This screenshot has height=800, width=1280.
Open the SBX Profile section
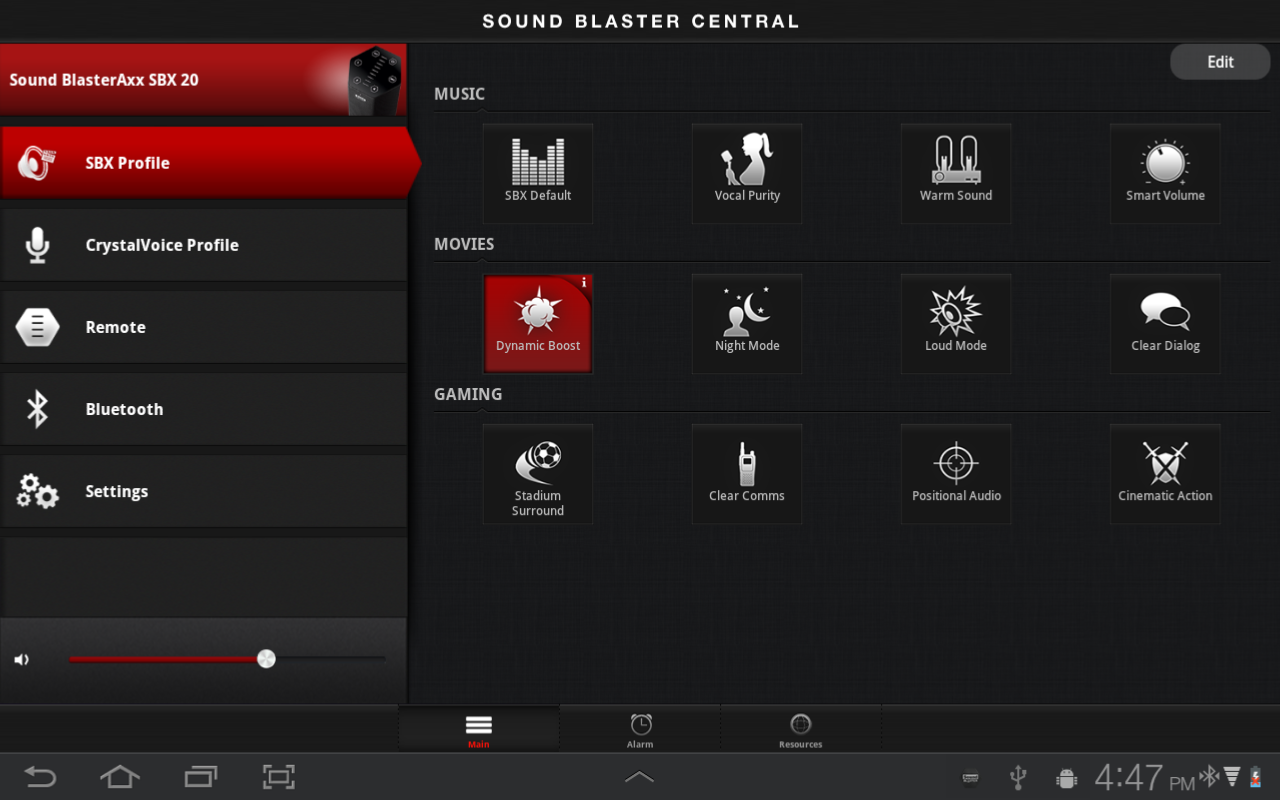tap(204, 163)
